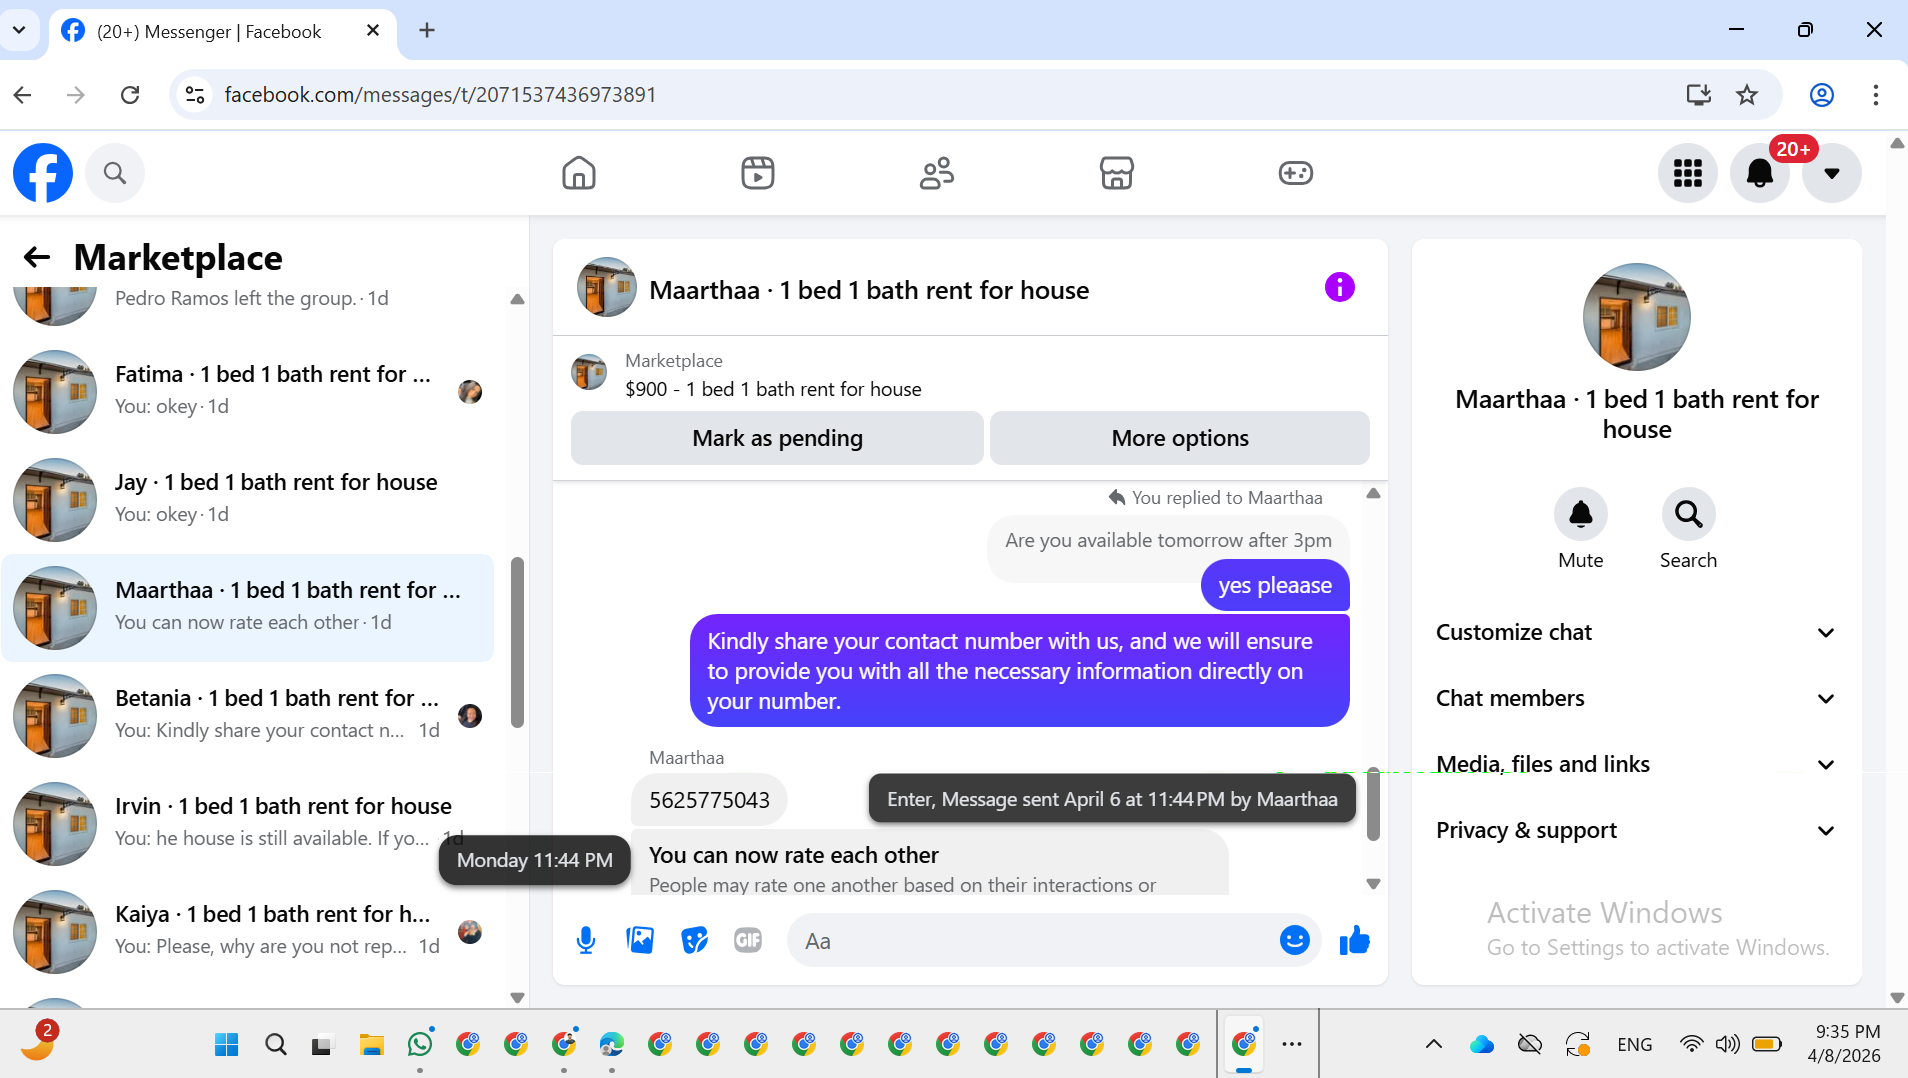1908x1078 pixels.
Task: Mute this conversation with the bell icon
Action: [1581, 514]
